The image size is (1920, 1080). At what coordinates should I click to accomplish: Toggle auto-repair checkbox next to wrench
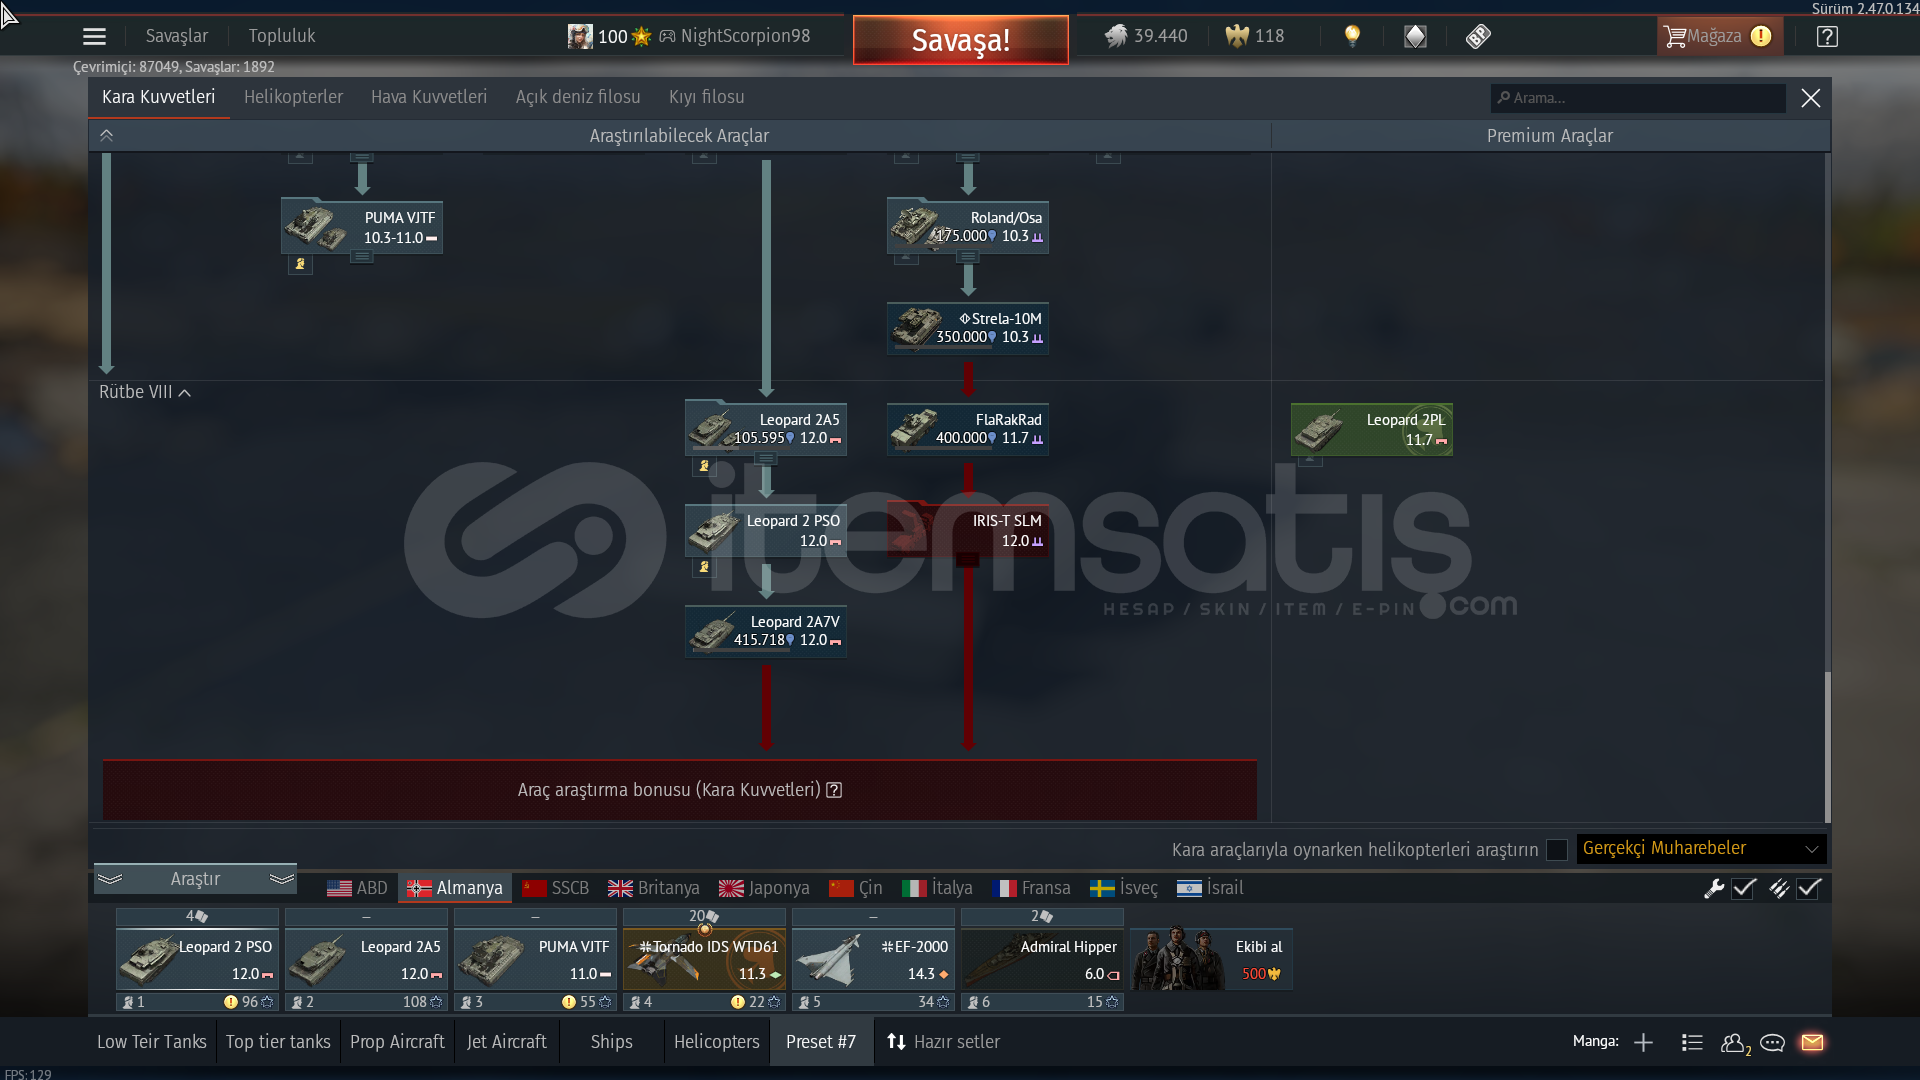[x=1744, y=888]
